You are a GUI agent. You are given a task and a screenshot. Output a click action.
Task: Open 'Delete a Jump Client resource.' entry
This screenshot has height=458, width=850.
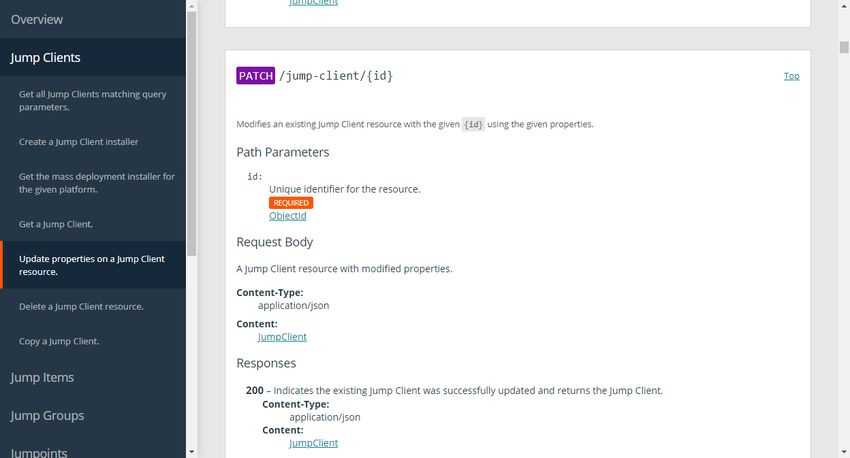(81, 307)
